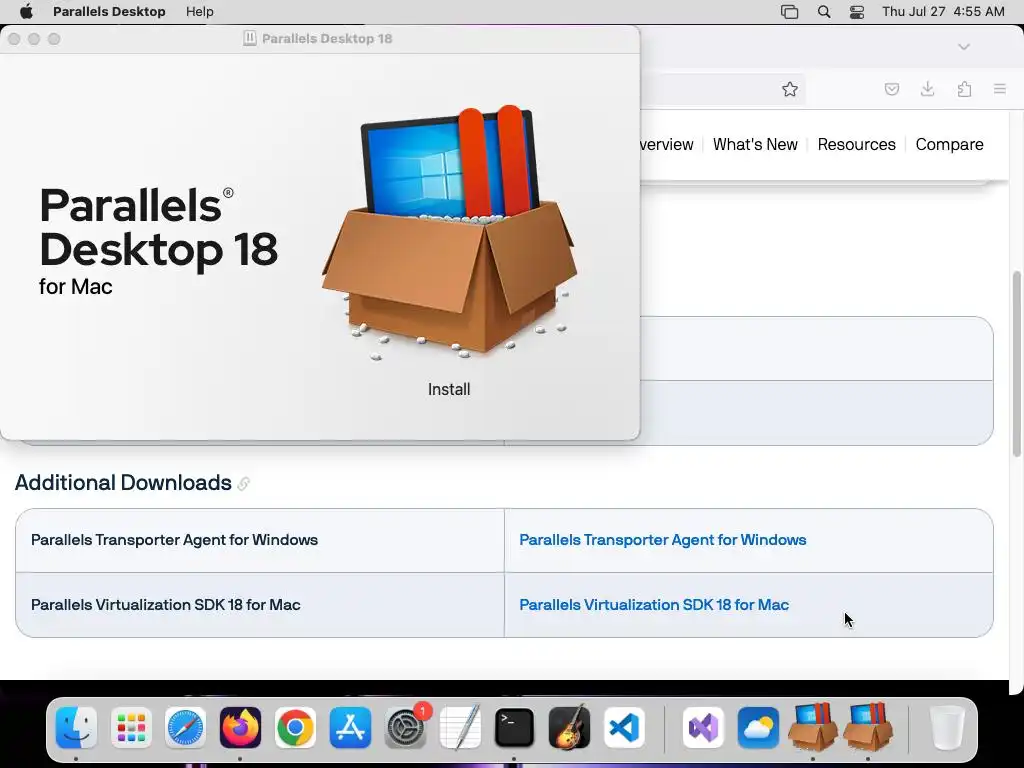Open the Trash from the Dock
The width and height of the screenshot is (1024, 768).
(946, 728)
